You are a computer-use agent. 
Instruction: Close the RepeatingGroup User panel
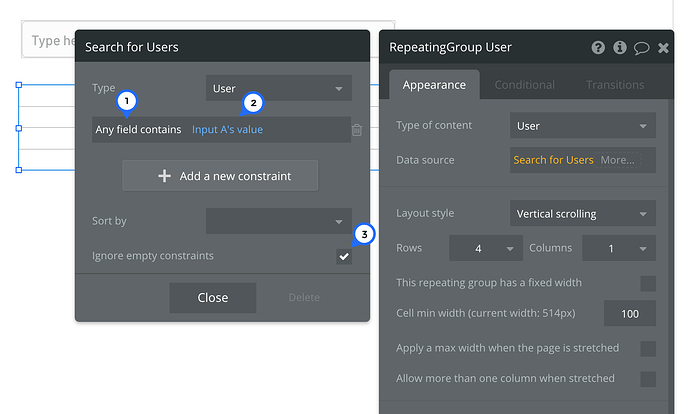pos(664,47)
